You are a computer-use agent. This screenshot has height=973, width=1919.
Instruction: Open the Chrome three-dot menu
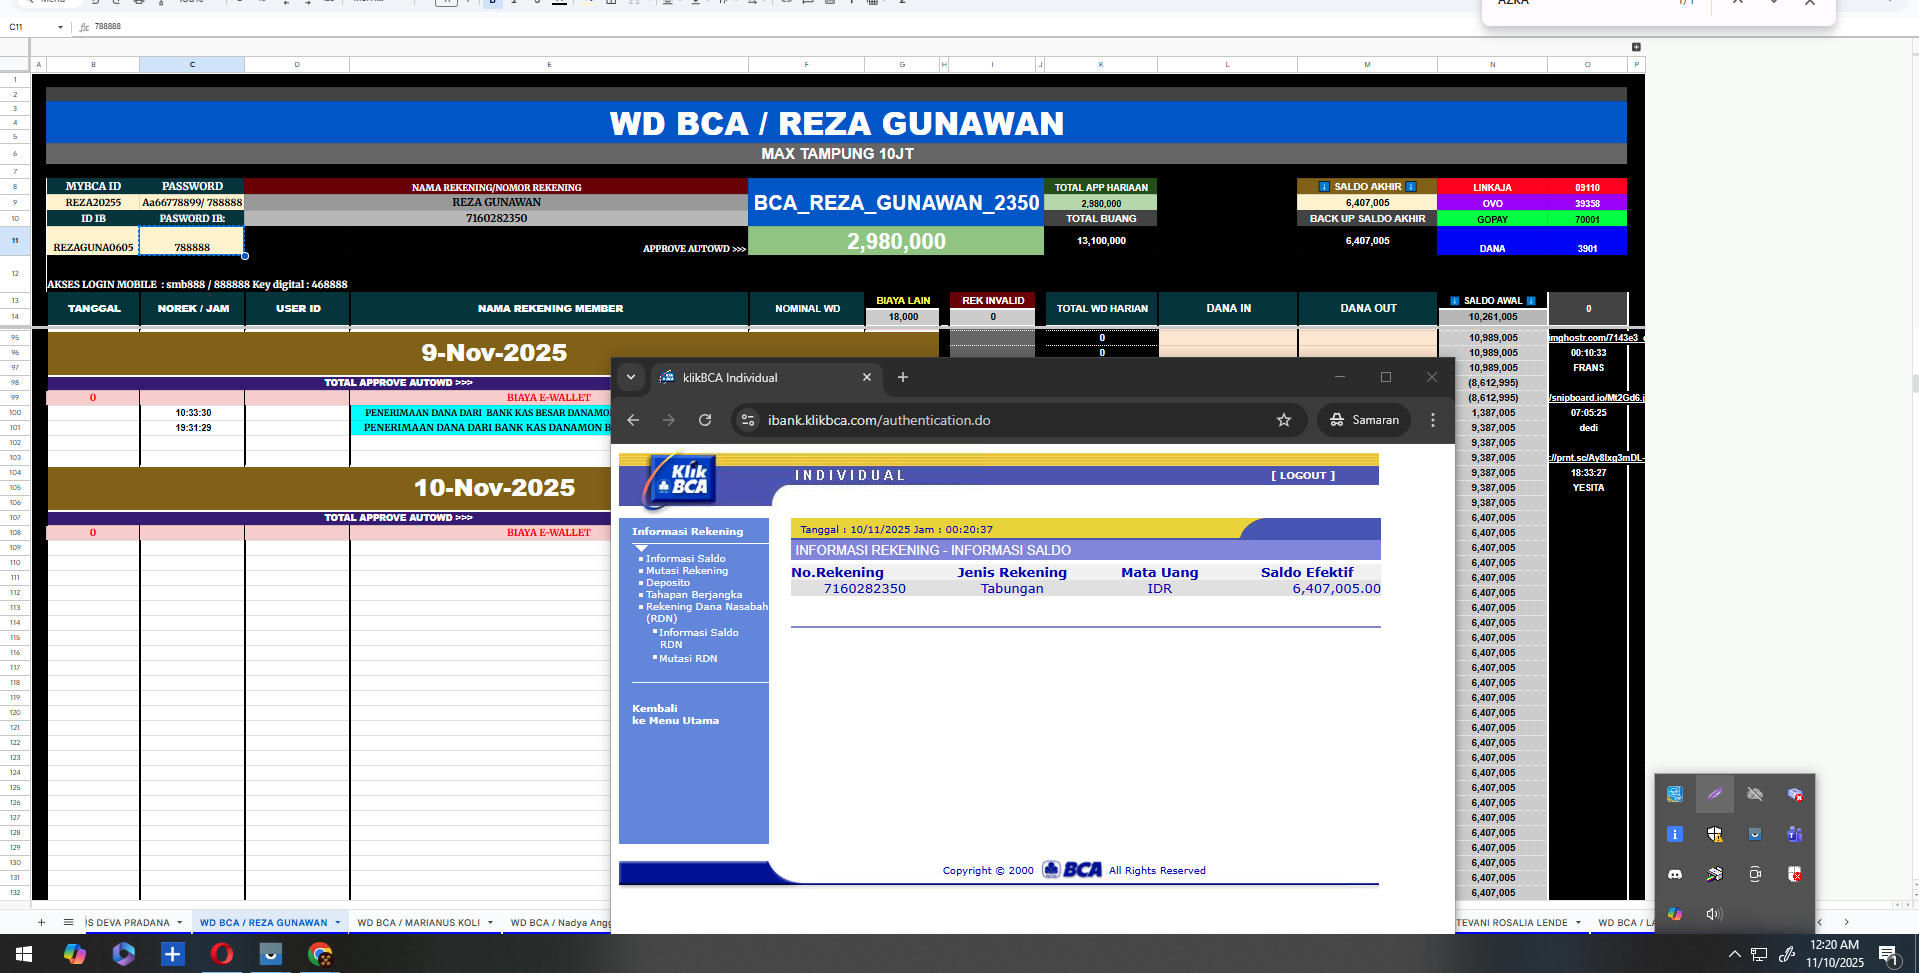coord(1433,420)
